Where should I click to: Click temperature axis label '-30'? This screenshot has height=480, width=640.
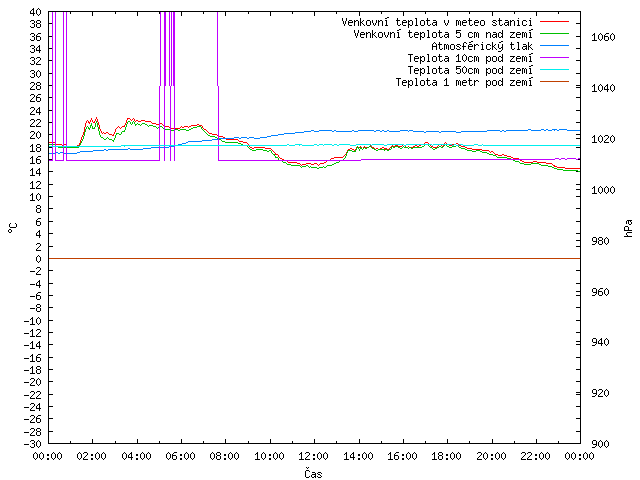pyautogui.click(x=33, y=444)
